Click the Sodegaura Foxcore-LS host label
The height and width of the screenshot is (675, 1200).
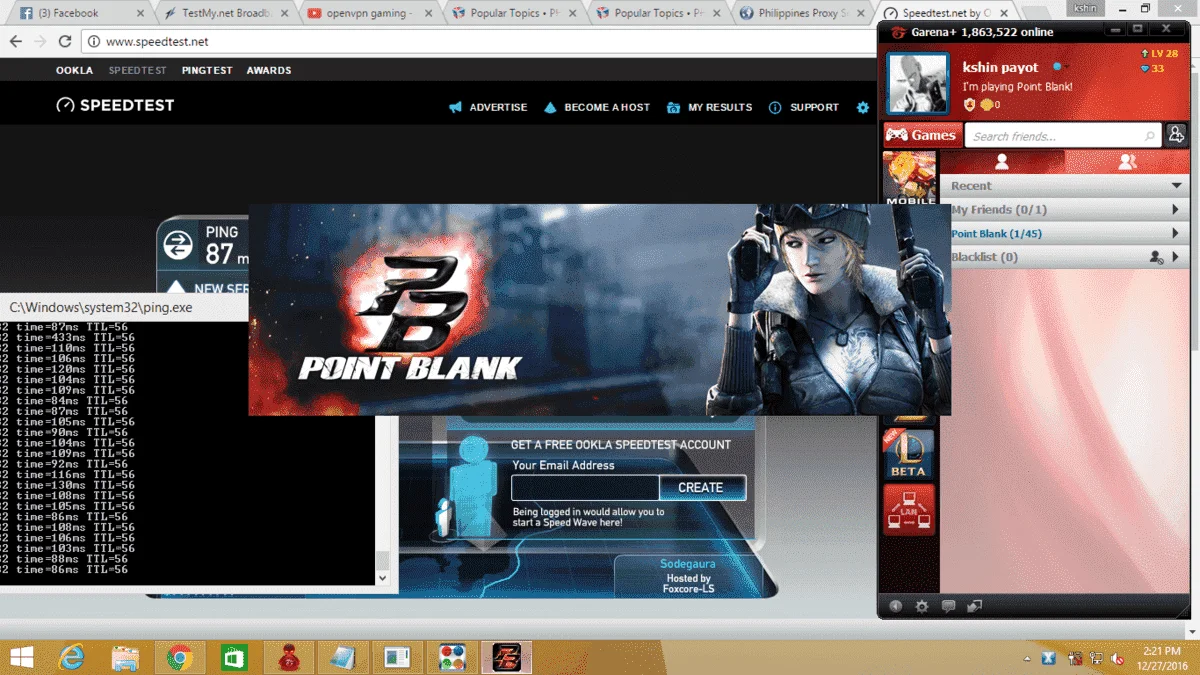688,577
